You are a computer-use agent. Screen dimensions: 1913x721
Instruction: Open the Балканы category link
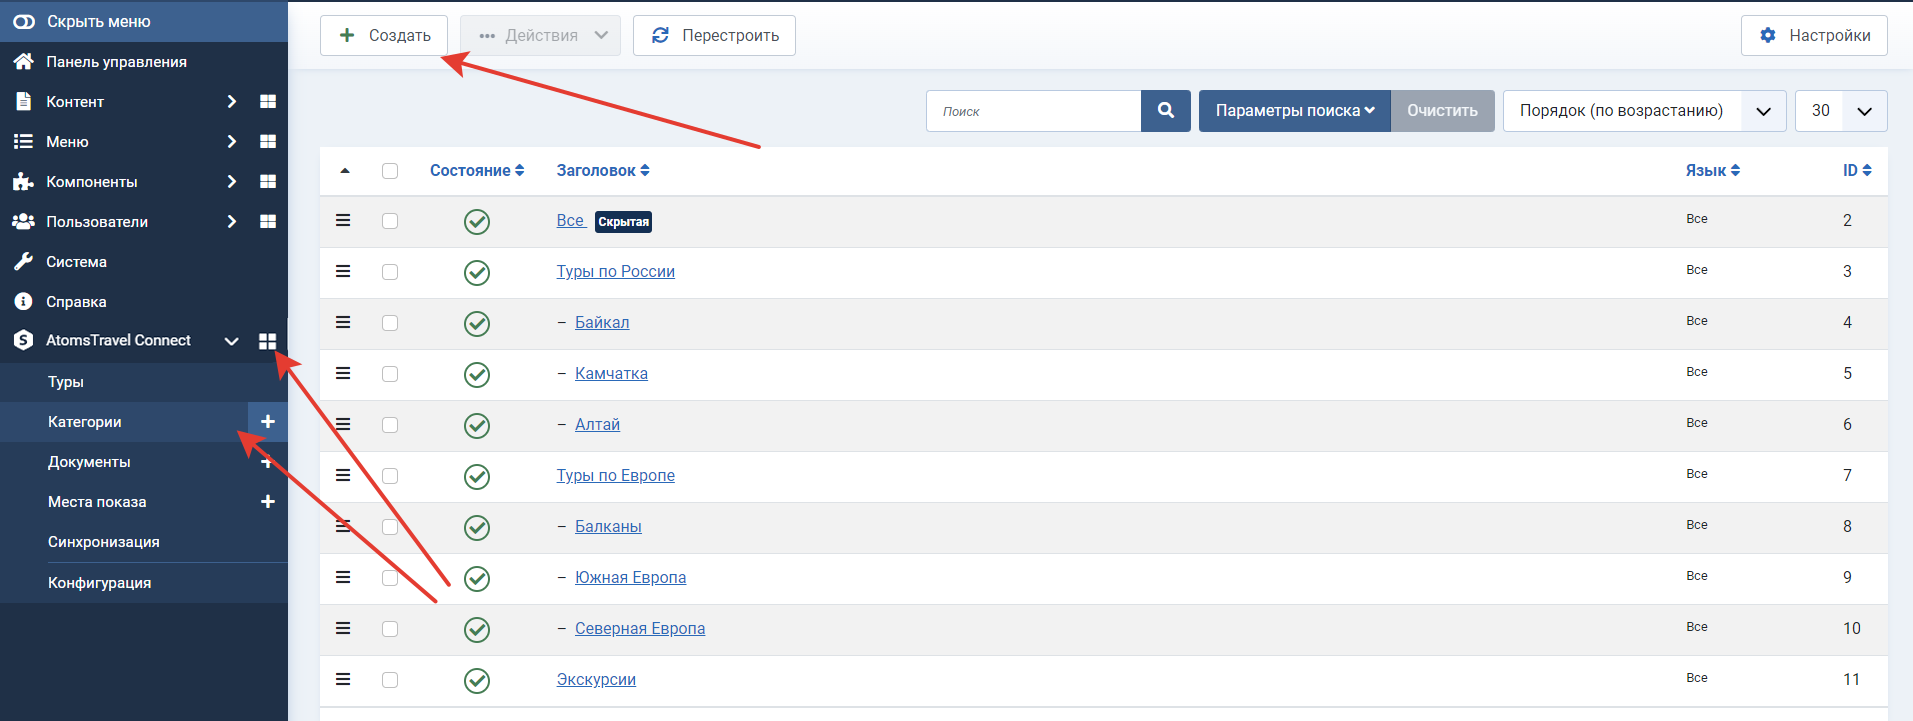pyautogui.click(x=608, y=526)
